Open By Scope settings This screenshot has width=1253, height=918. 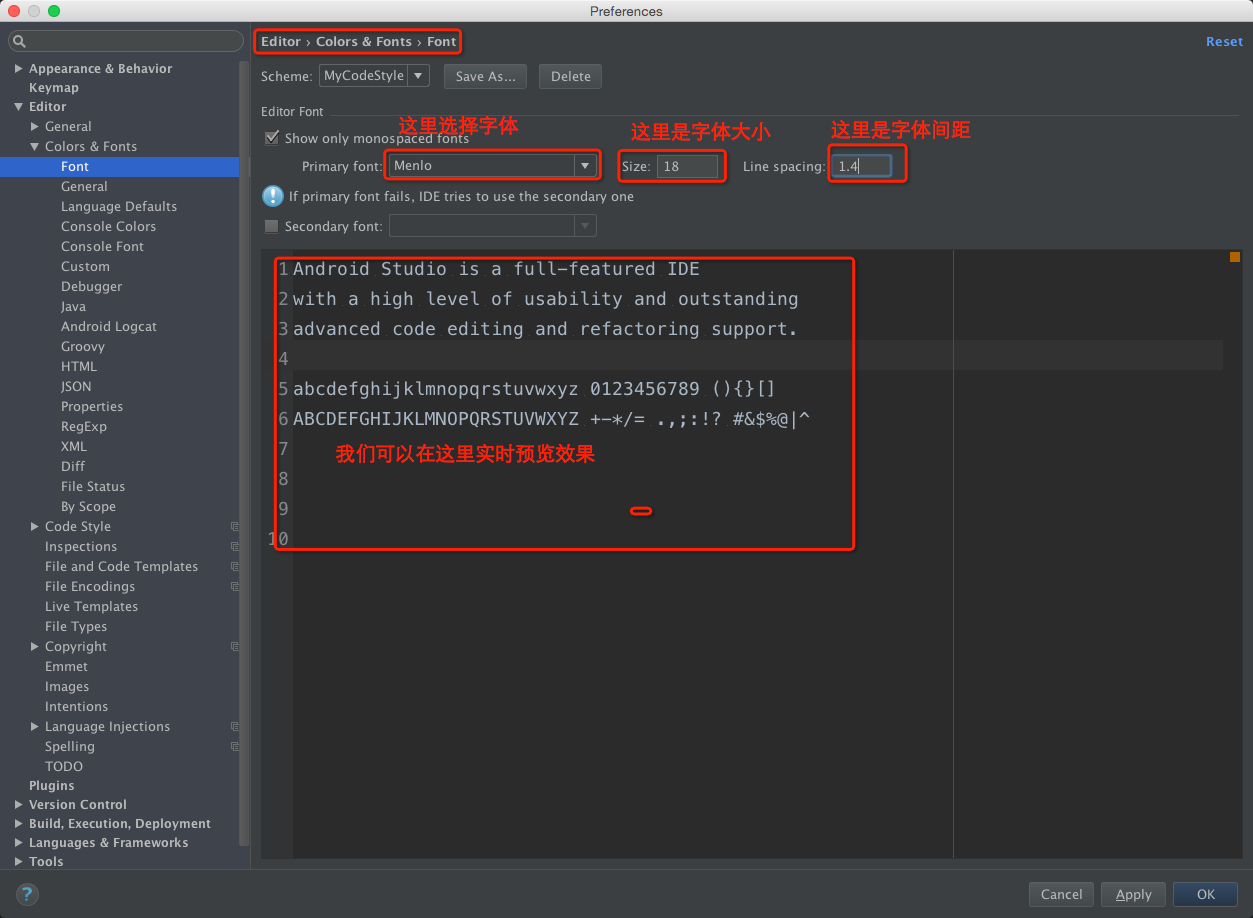click(x=88, y=507)
